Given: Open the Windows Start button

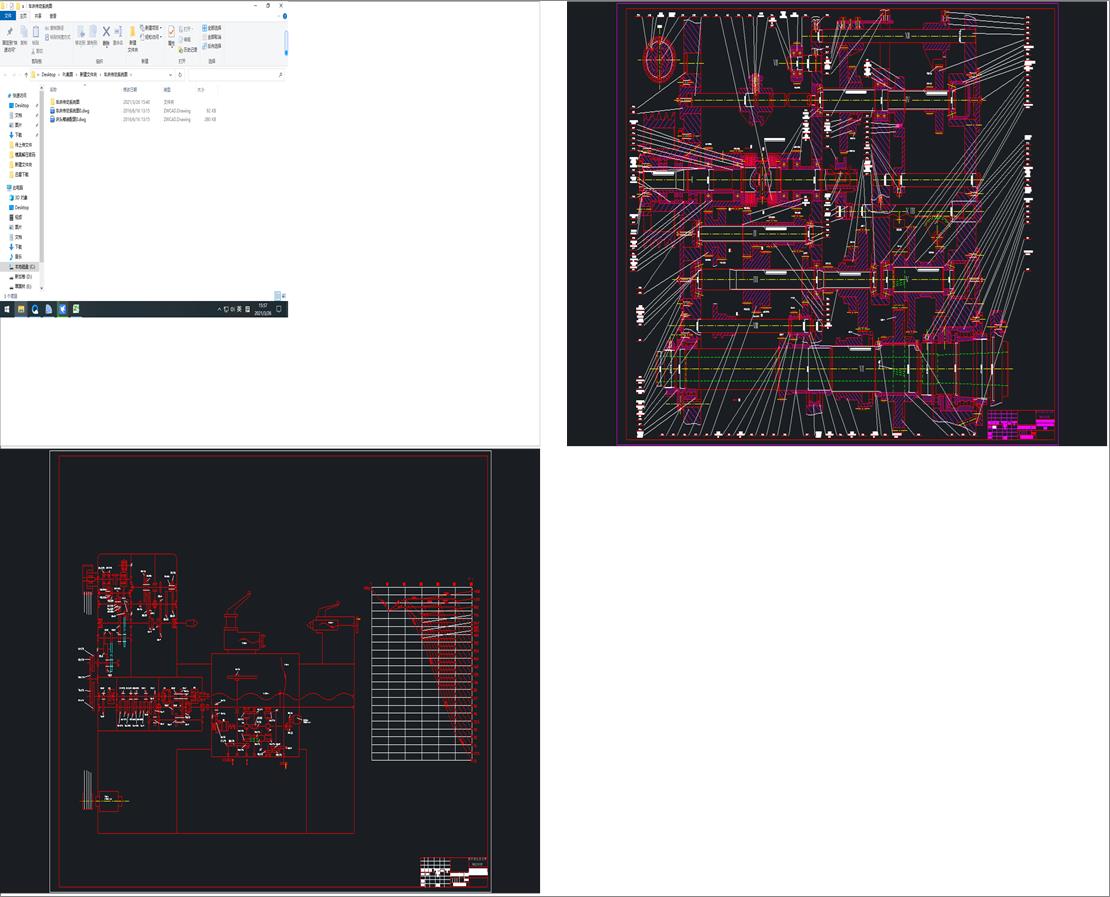Looking at the screenshot, I should pyautogui.click(x=7, y=309).
